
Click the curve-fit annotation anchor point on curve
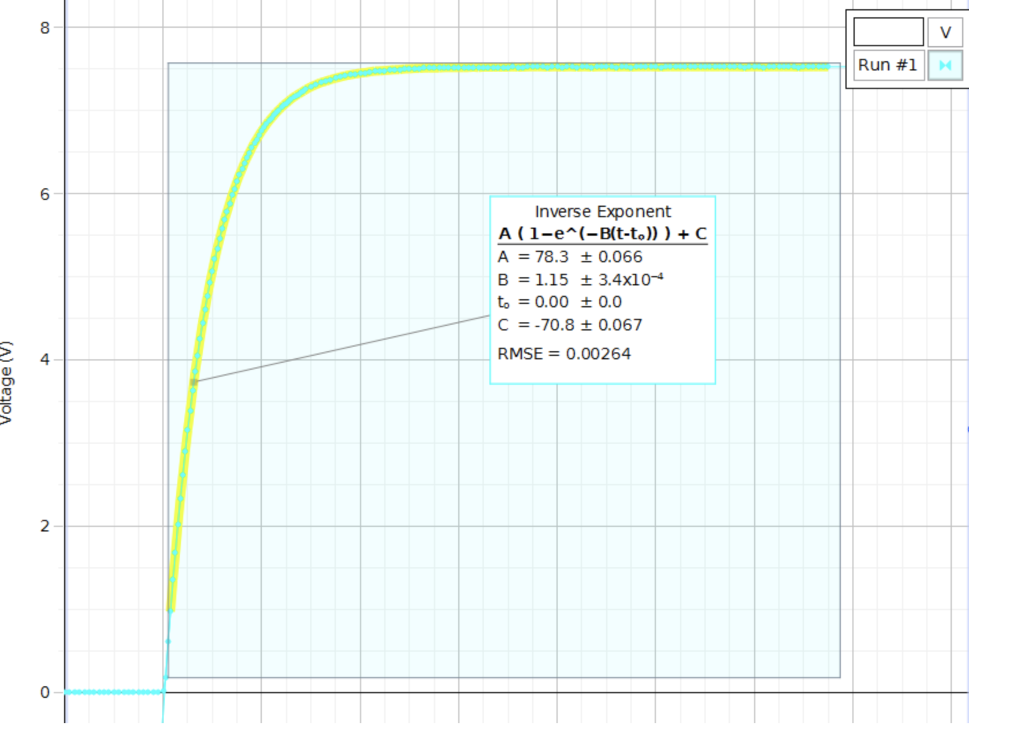tap(193, 382)
